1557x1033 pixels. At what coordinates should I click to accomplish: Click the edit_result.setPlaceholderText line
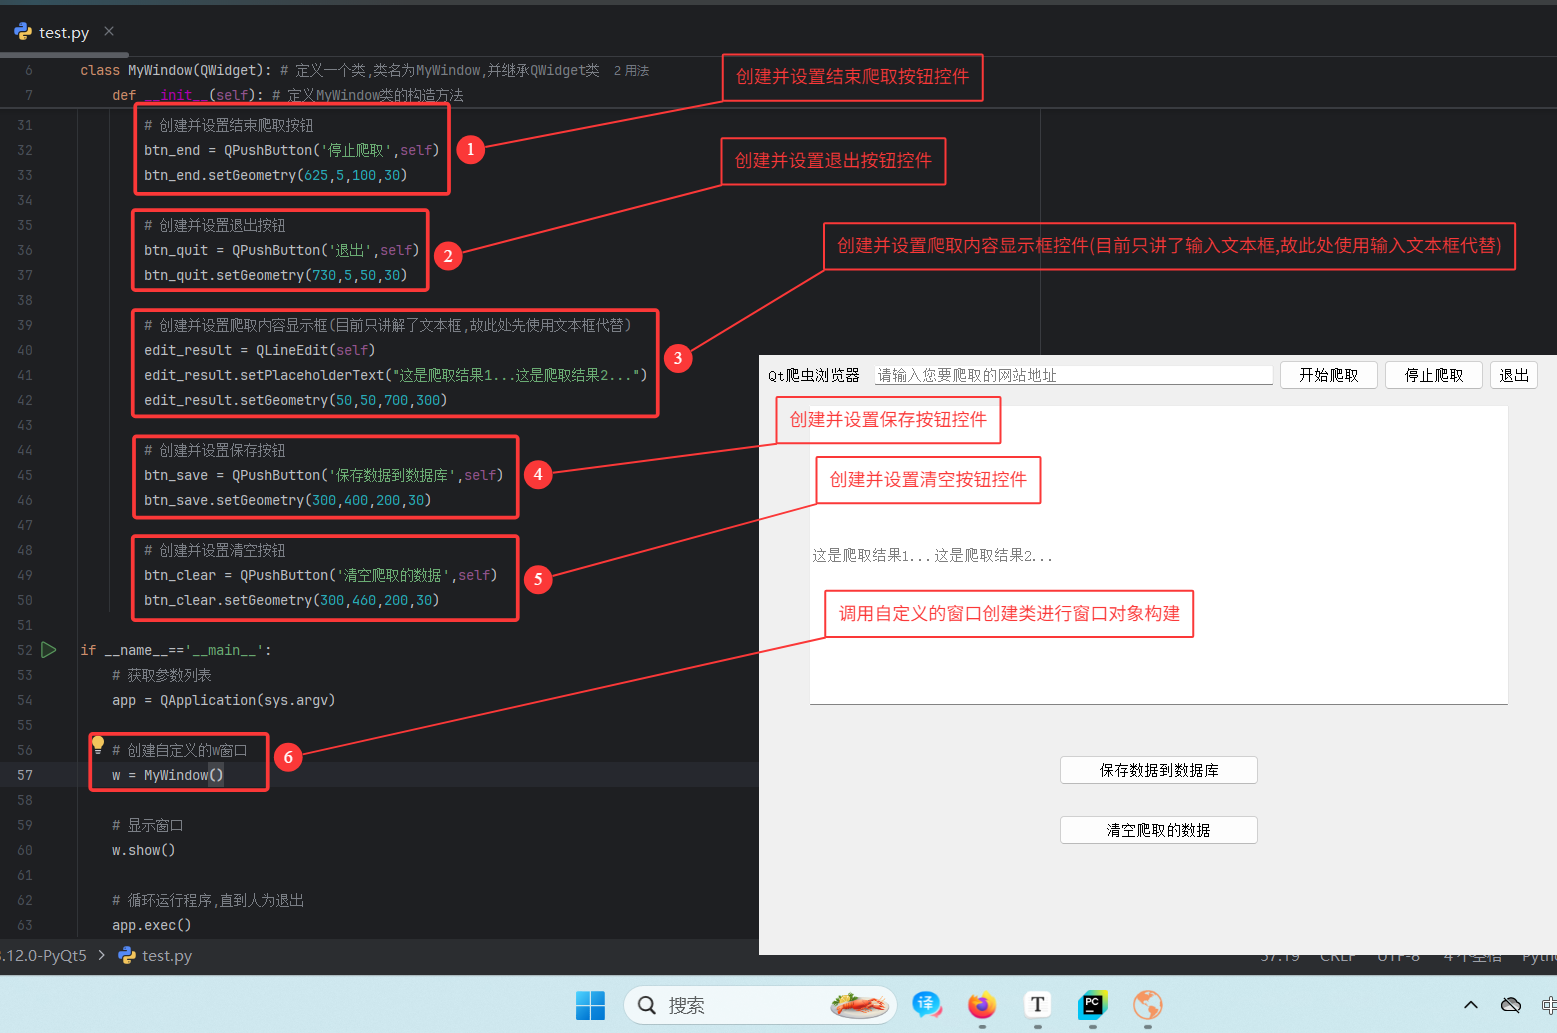pos(396,375)
